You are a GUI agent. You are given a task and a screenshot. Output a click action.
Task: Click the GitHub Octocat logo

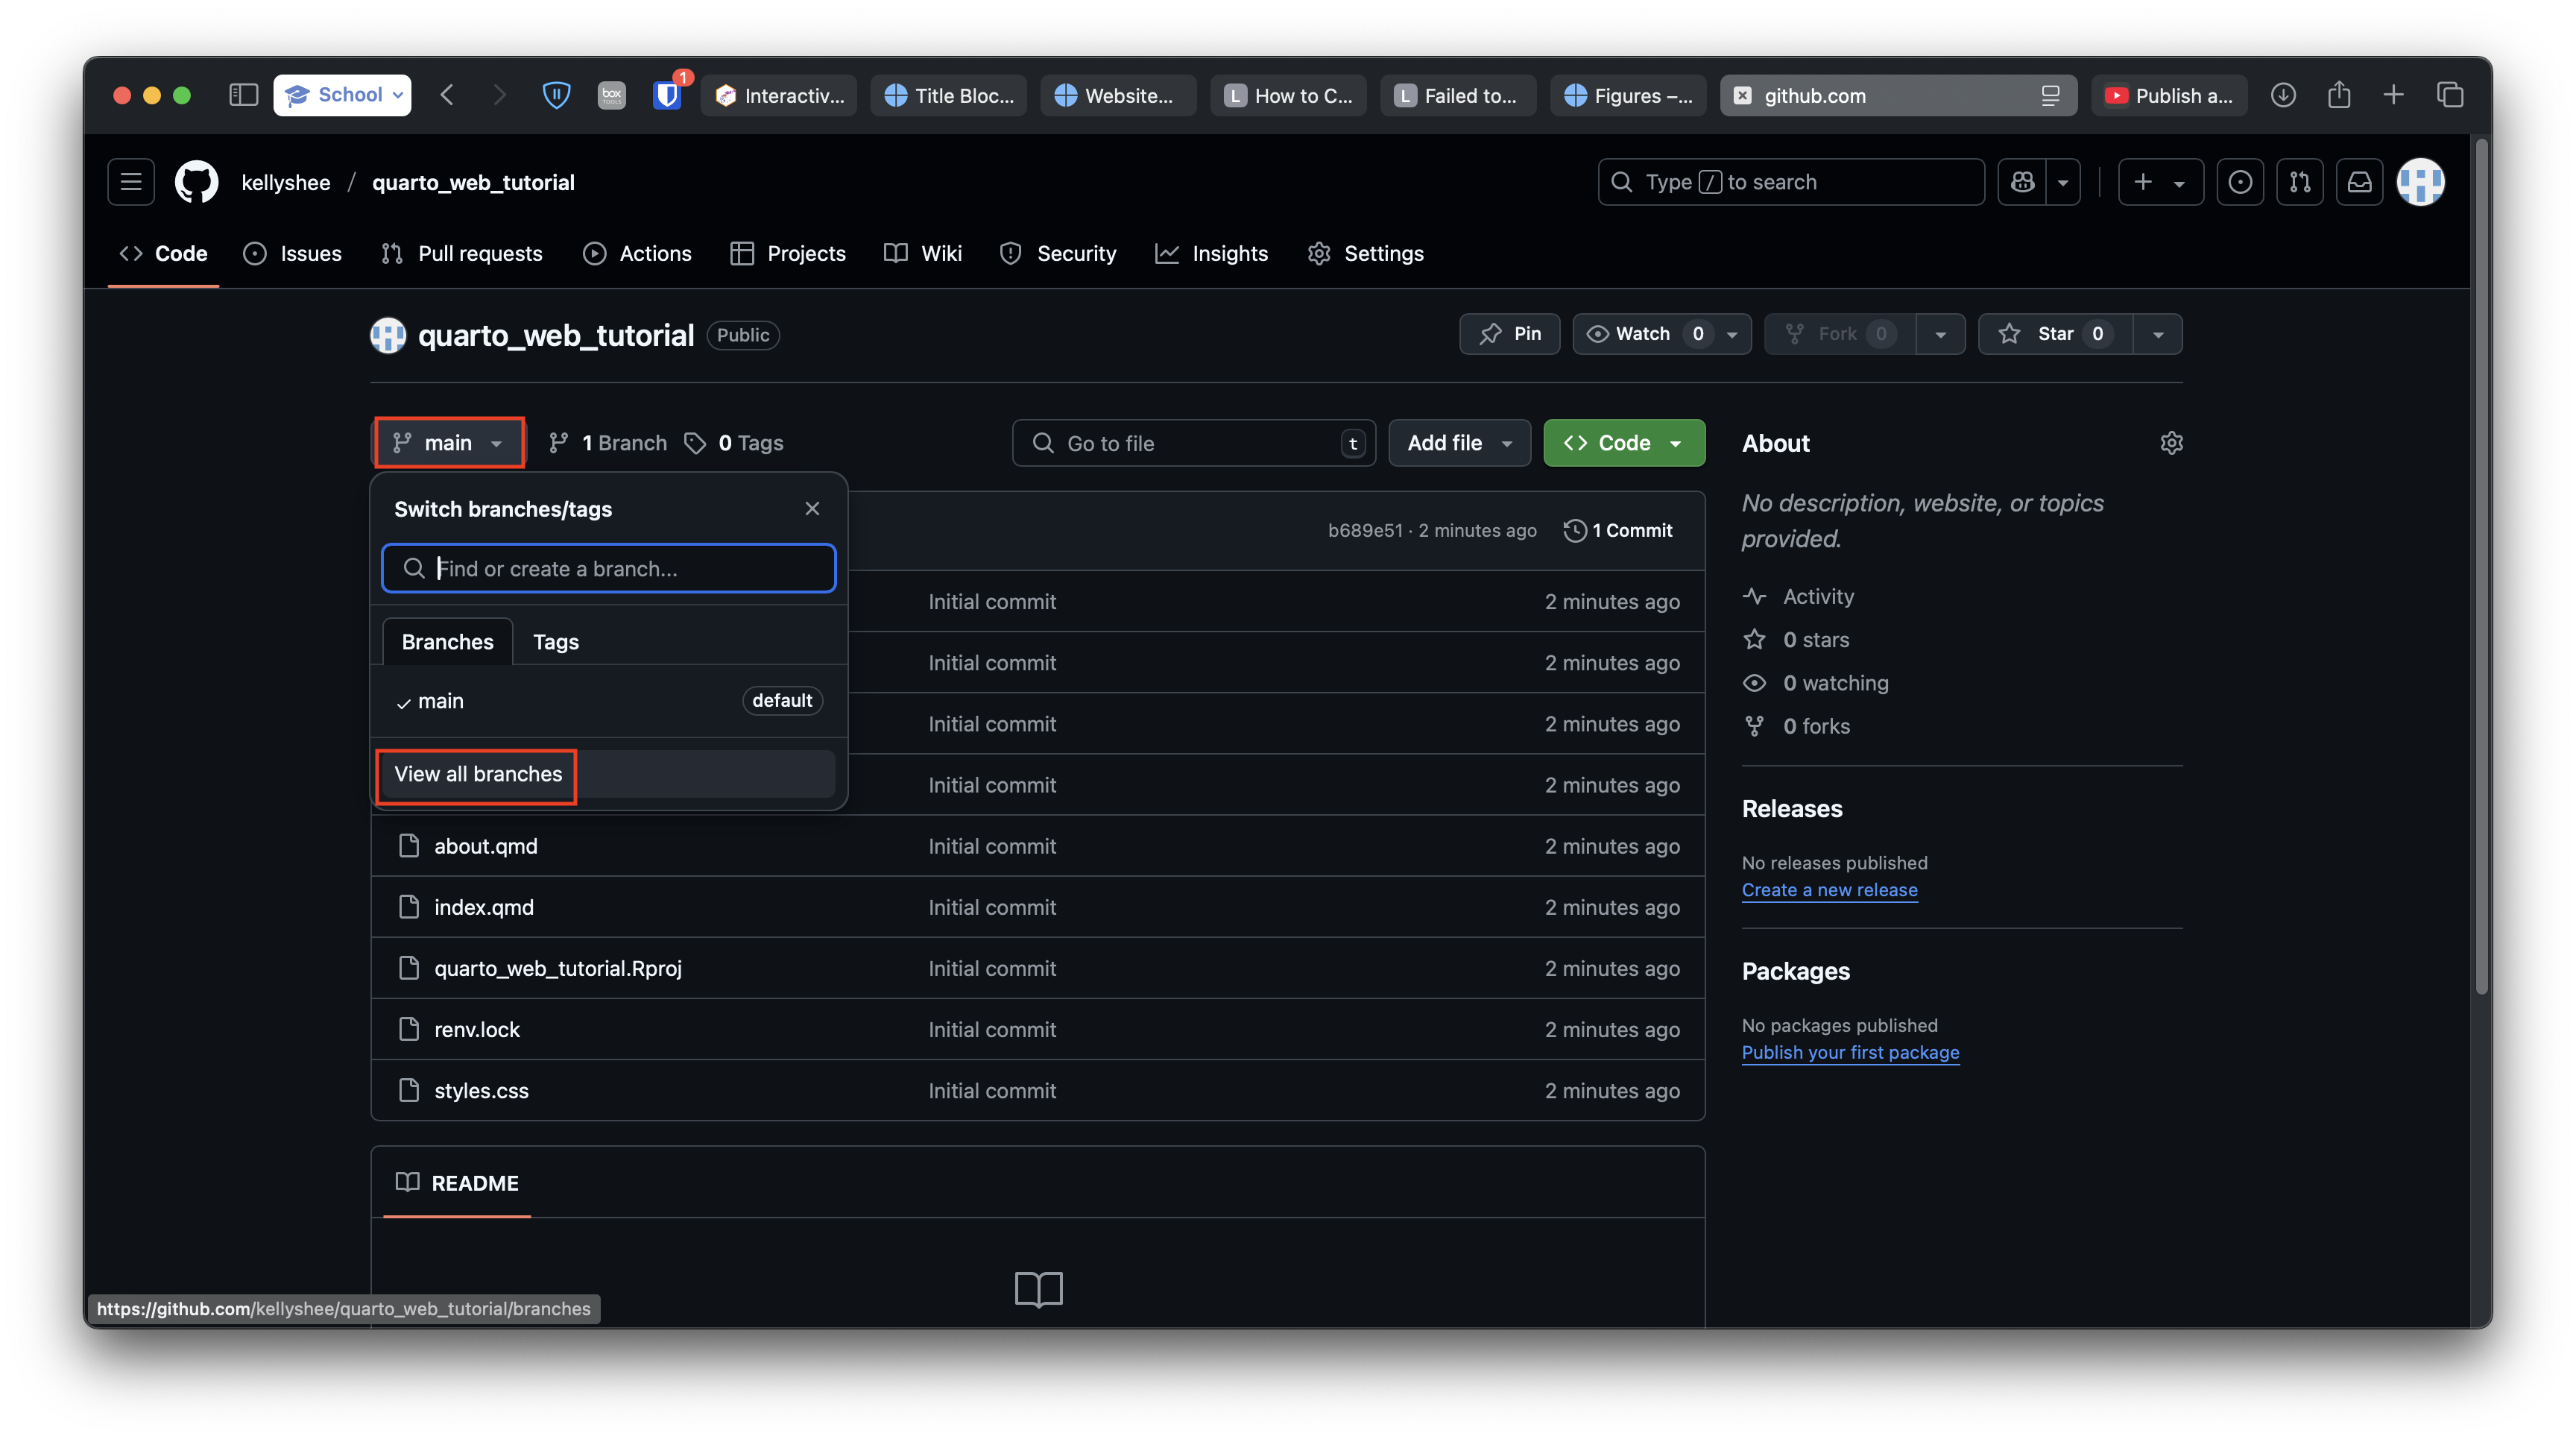[x=197, y=182]
